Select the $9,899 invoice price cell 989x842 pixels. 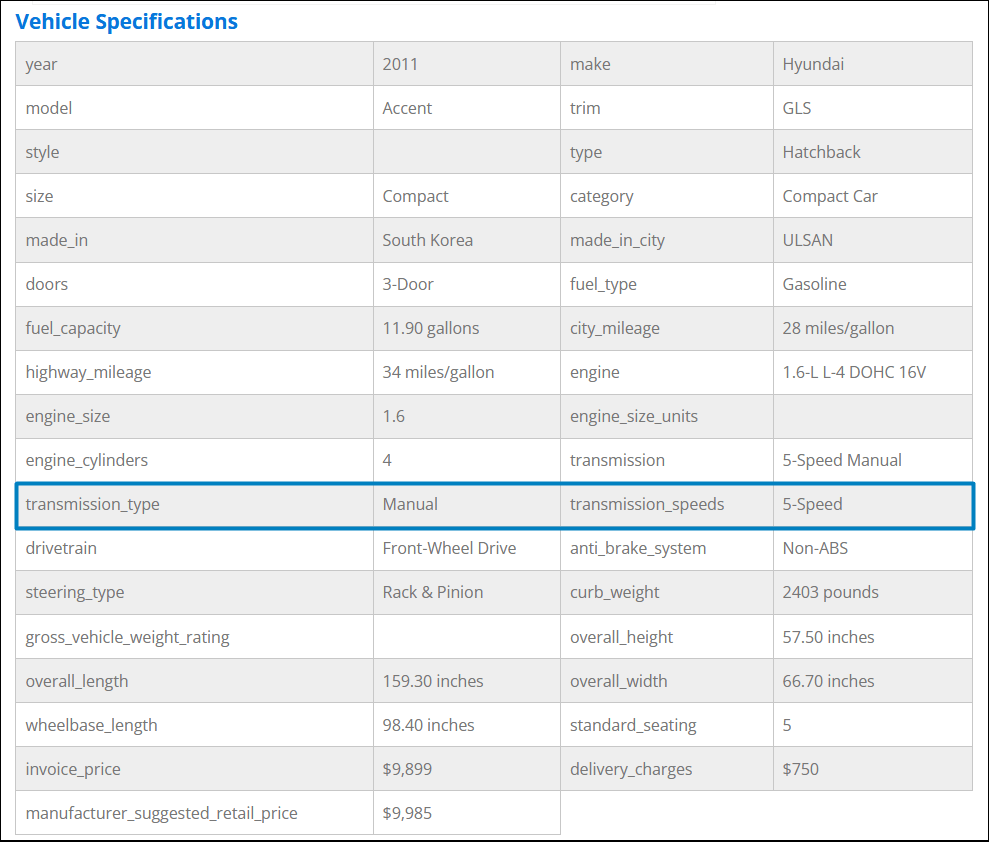tap(407, 769)
